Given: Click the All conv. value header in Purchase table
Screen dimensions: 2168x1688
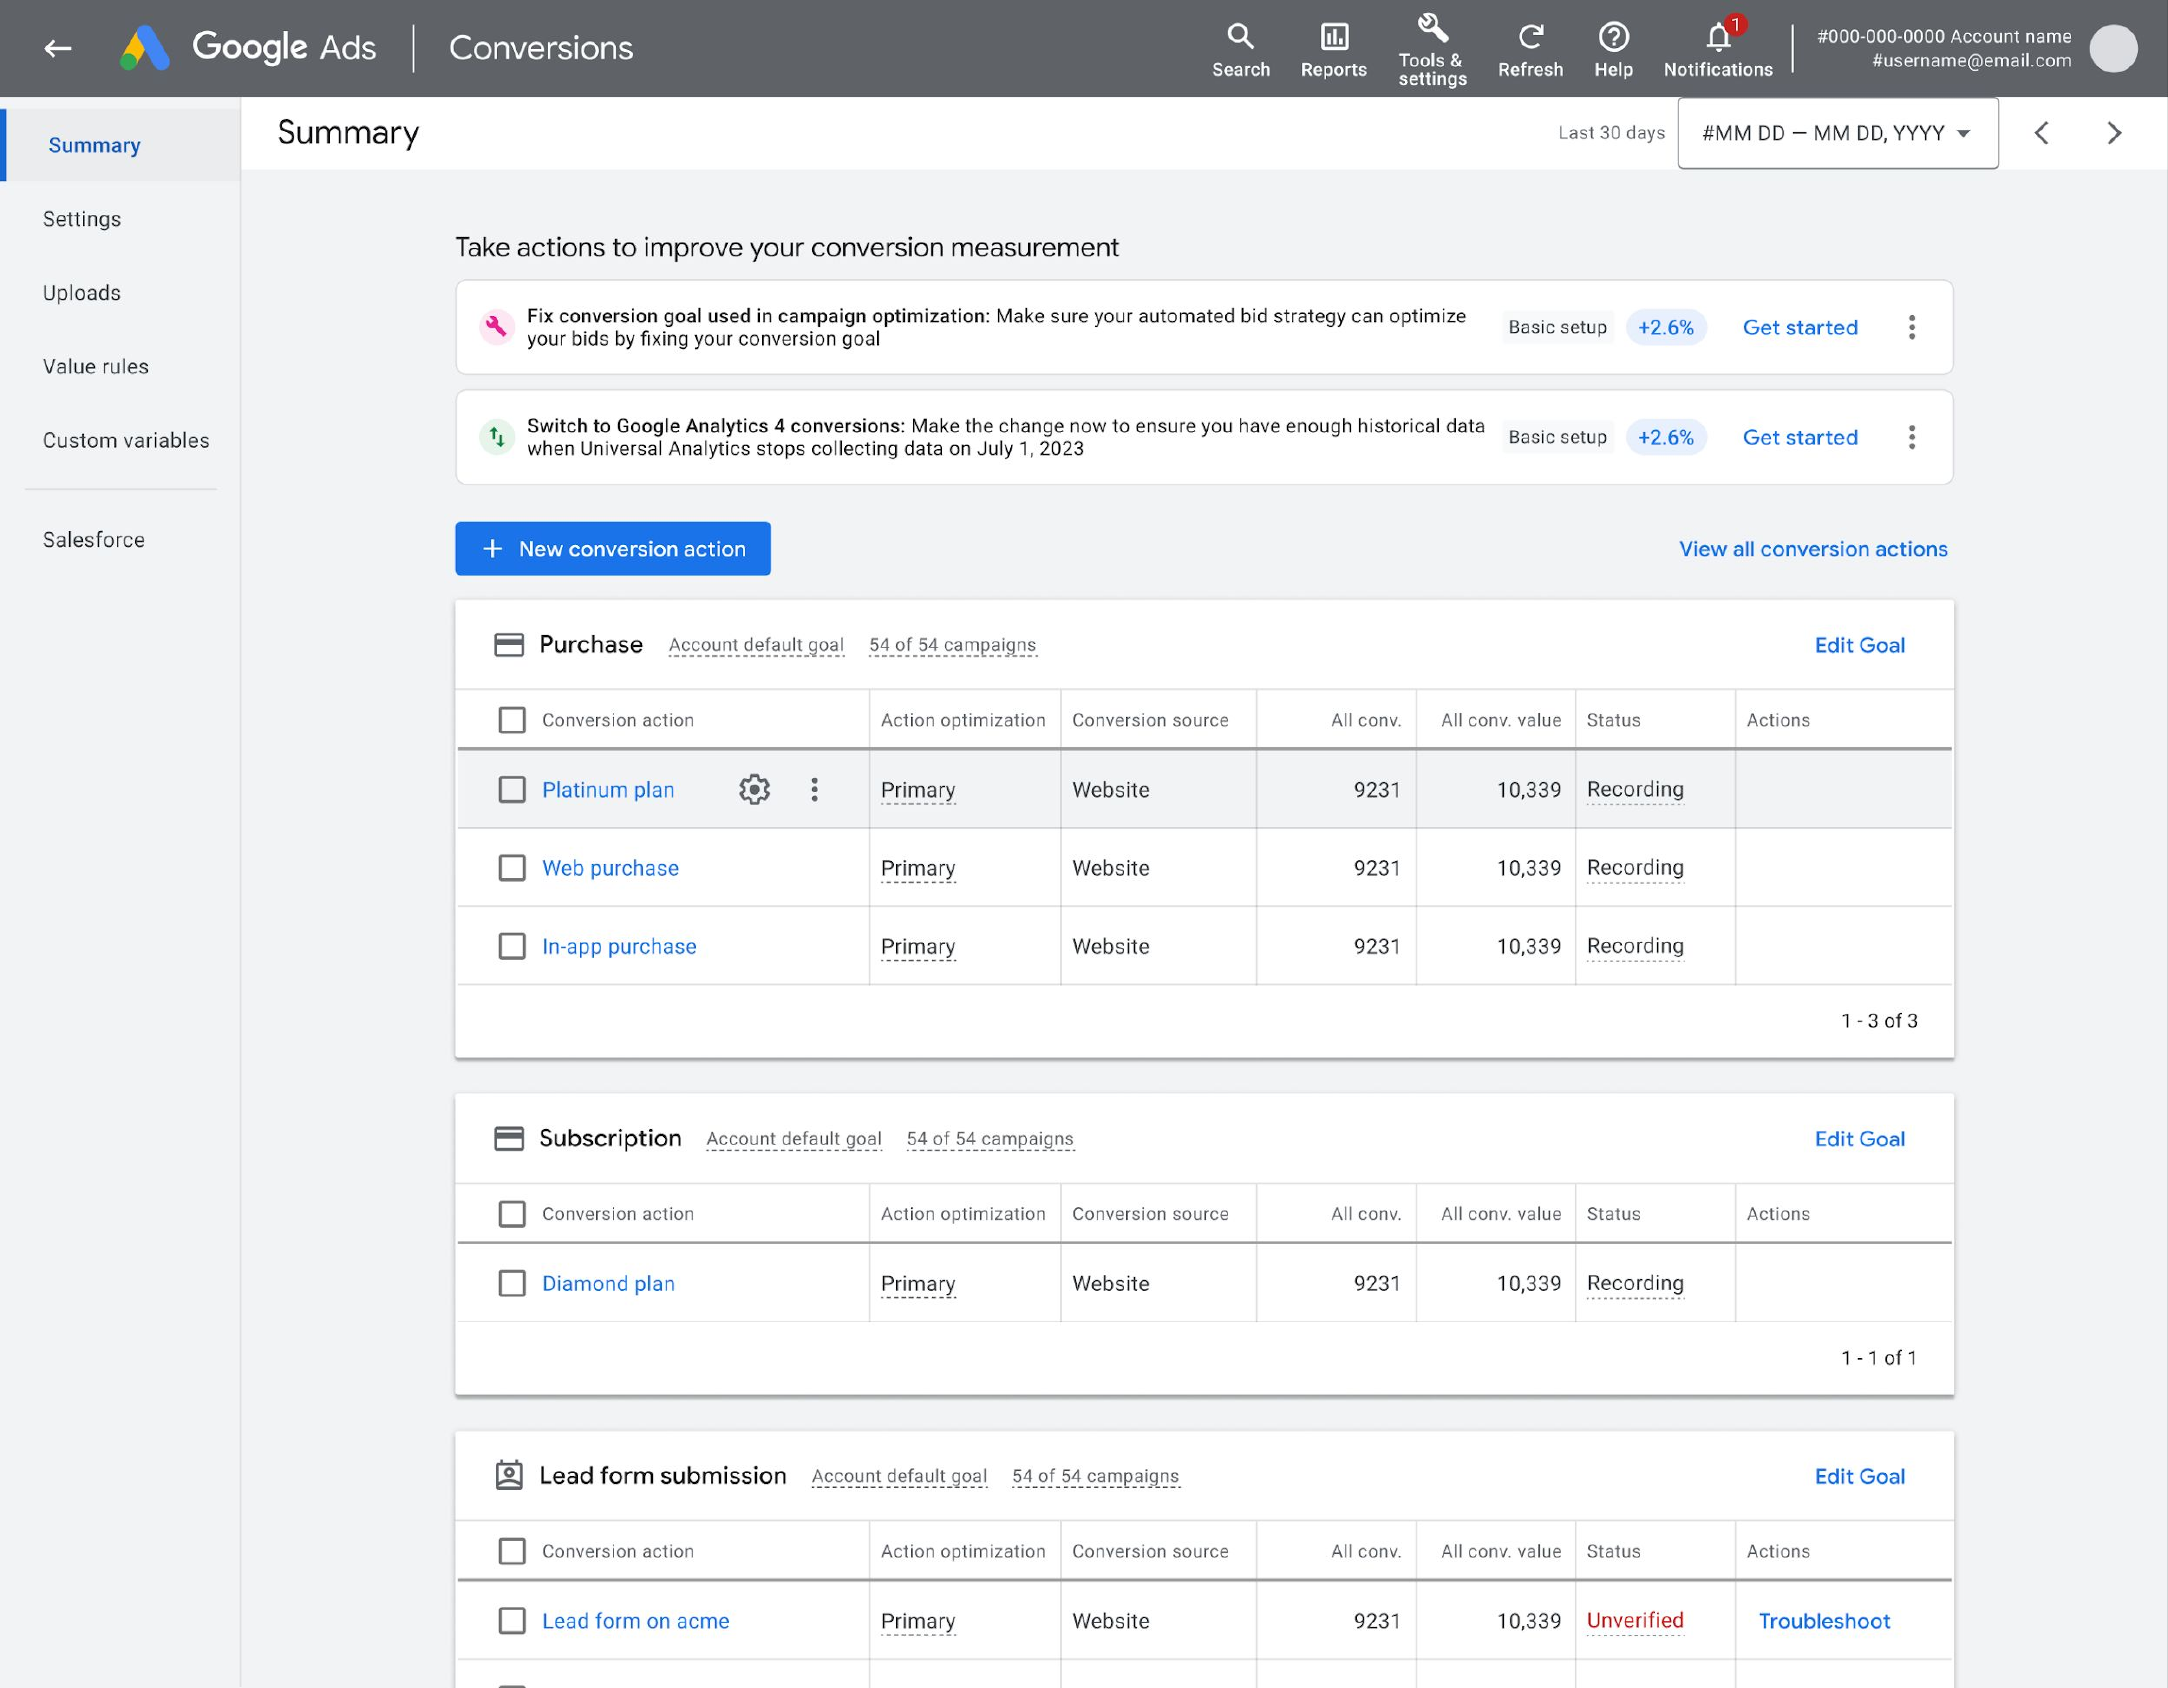Looking at the screenshot, I should point(1500,720).
